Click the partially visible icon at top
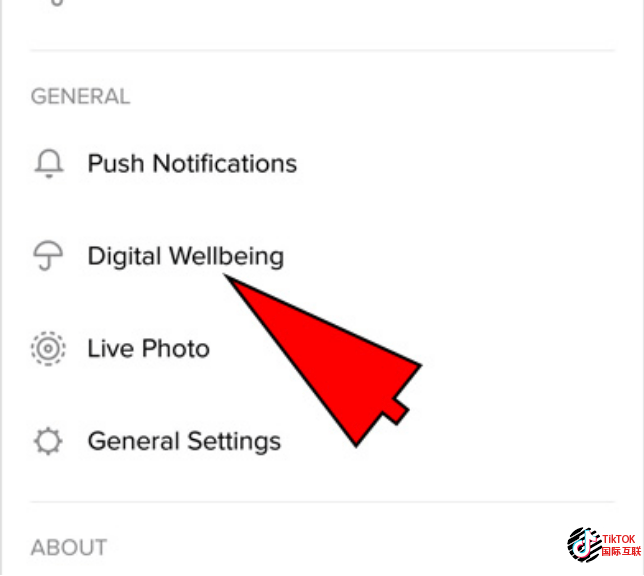The width and height of the screenshot is (644, 576). tap(57, 3)
